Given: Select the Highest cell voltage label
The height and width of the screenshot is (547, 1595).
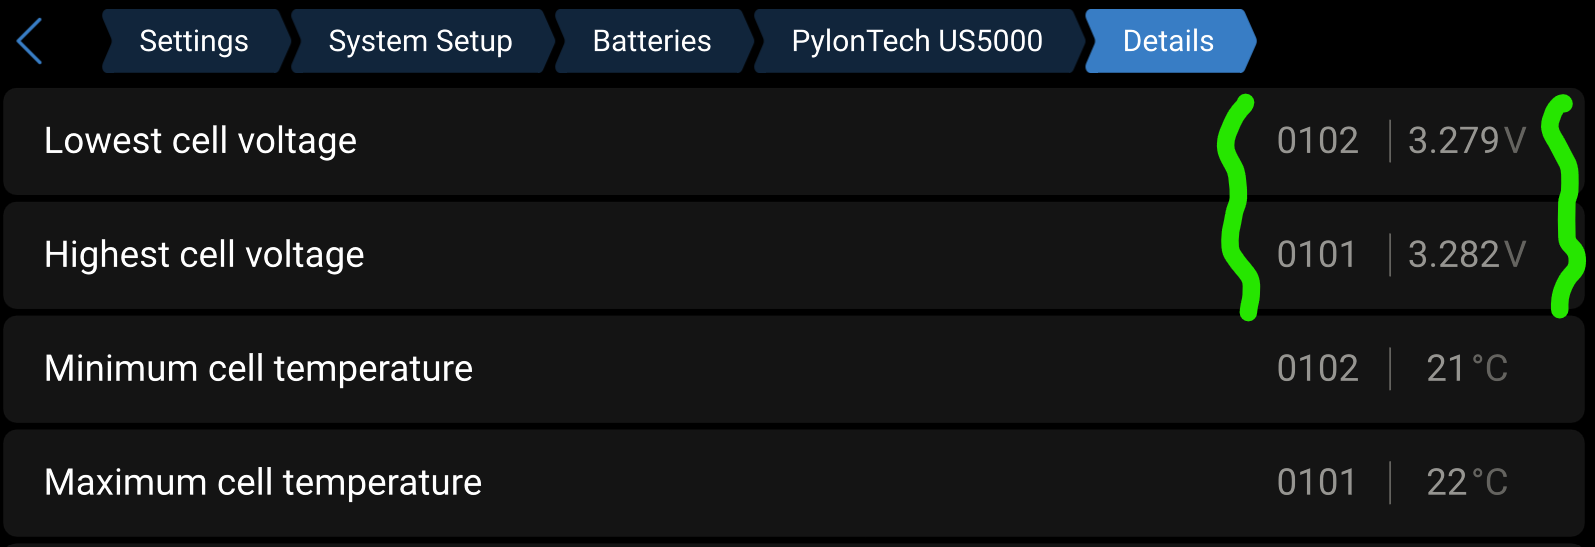Looking at the screenshot, I should 204,255.
